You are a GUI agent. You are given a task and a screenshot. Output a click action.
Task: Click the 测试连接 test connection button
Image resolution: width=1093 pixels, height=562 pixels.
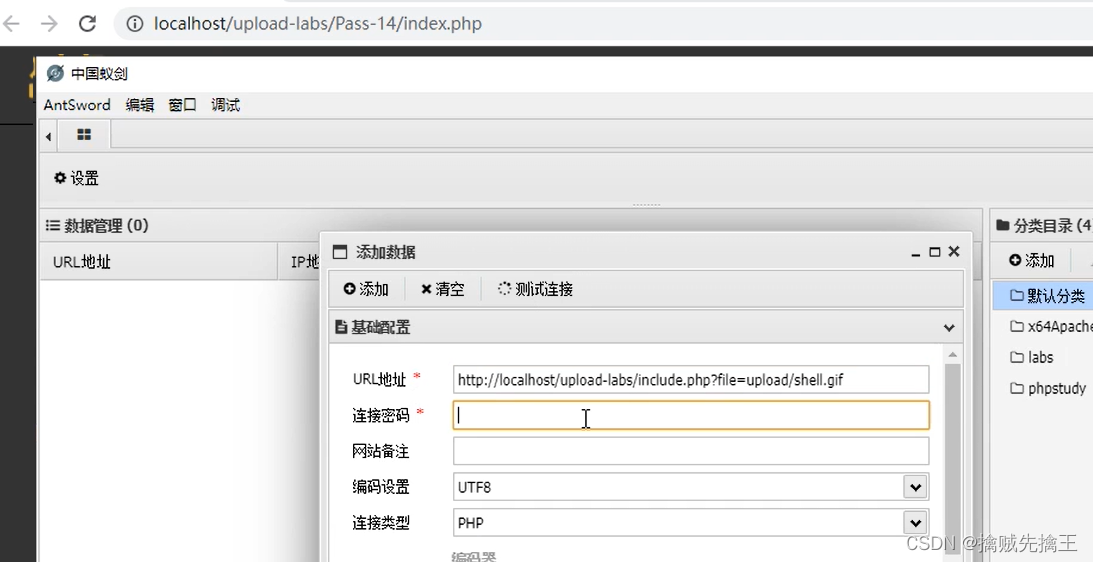click(x=535, y=289)
